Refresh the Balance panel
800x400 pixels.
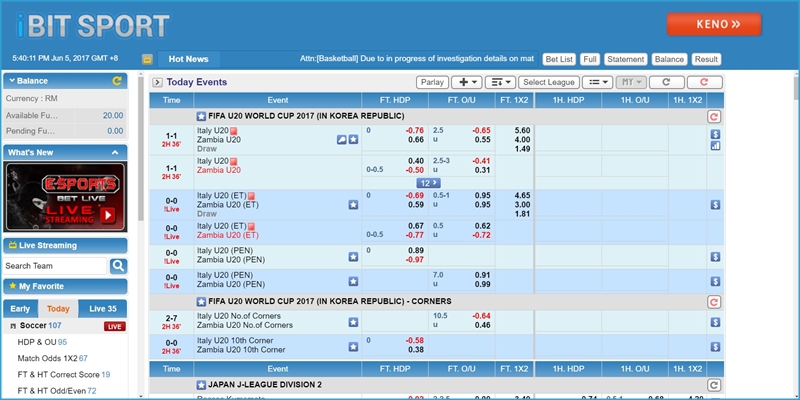(118, 80)
